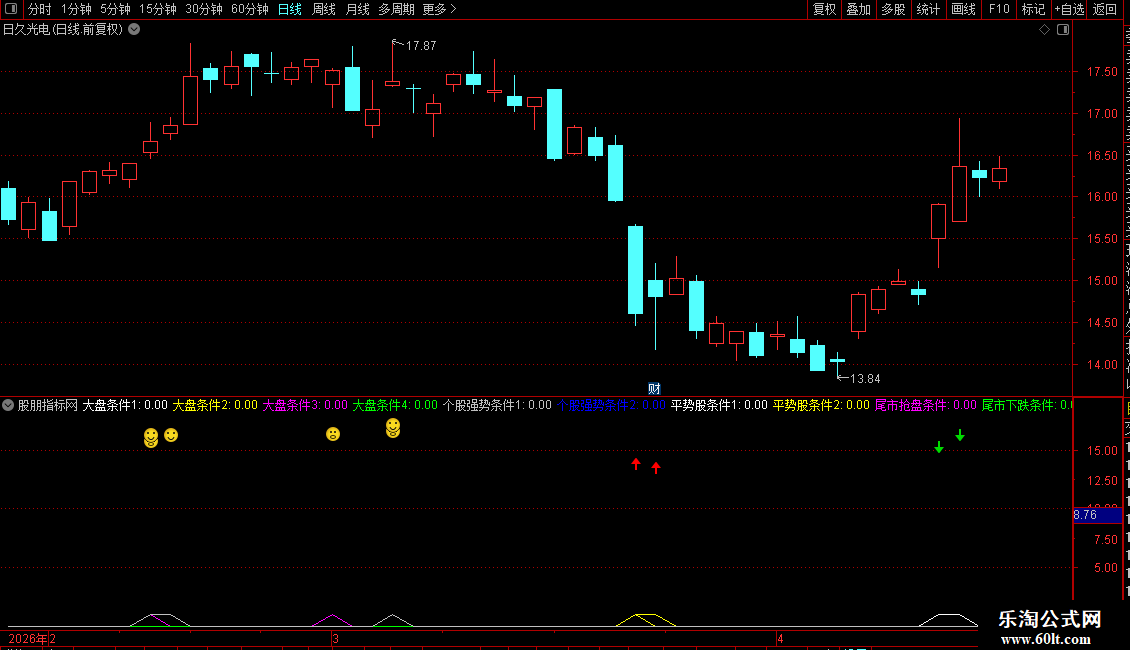Expand the 更多 periods menu
1130x650 pixels.
[x=439, y=9]
